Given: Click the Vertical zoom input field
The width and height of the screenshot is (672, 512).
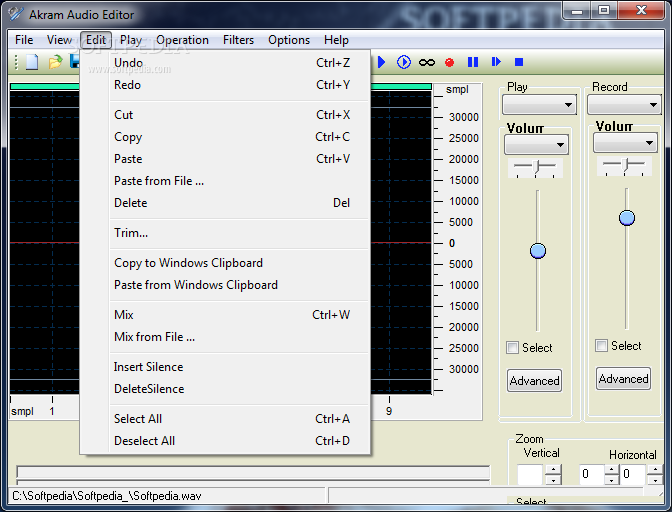Looking at the screenshot, I should click(x=531, y=474).
